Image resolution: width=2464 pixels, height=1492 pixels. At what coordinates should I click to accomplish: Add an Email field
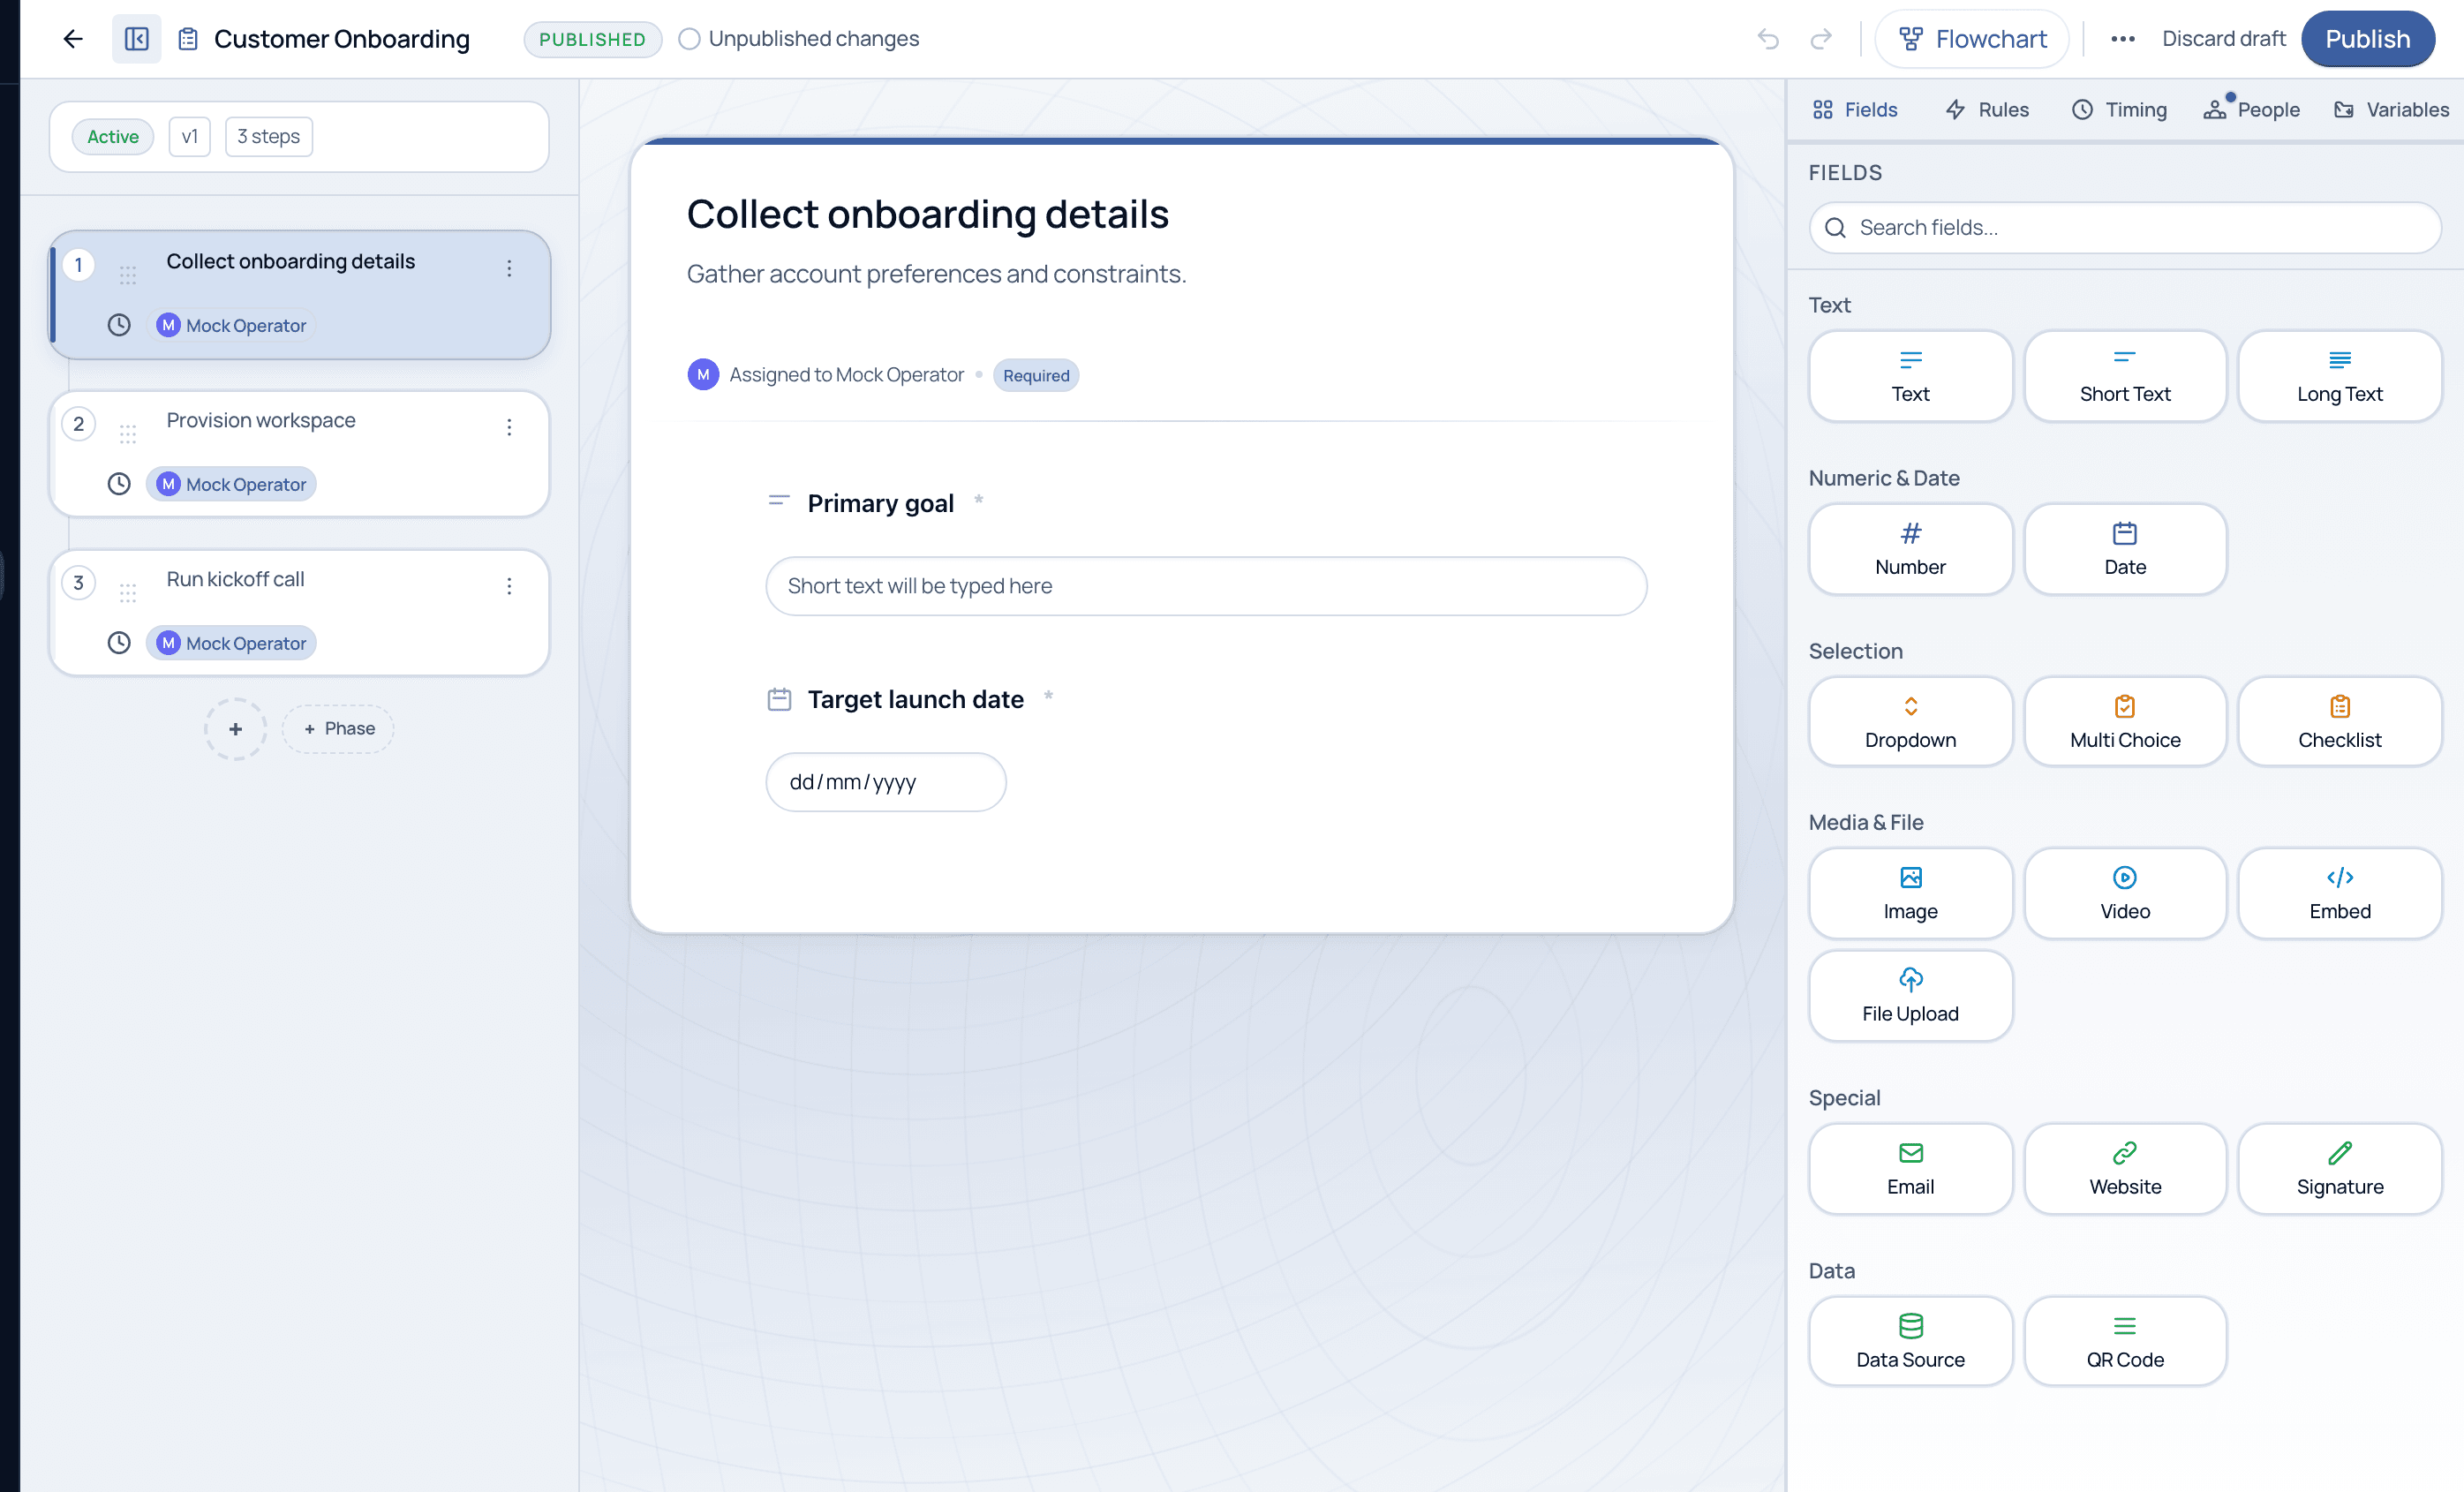click(x=1910, y=1169)
